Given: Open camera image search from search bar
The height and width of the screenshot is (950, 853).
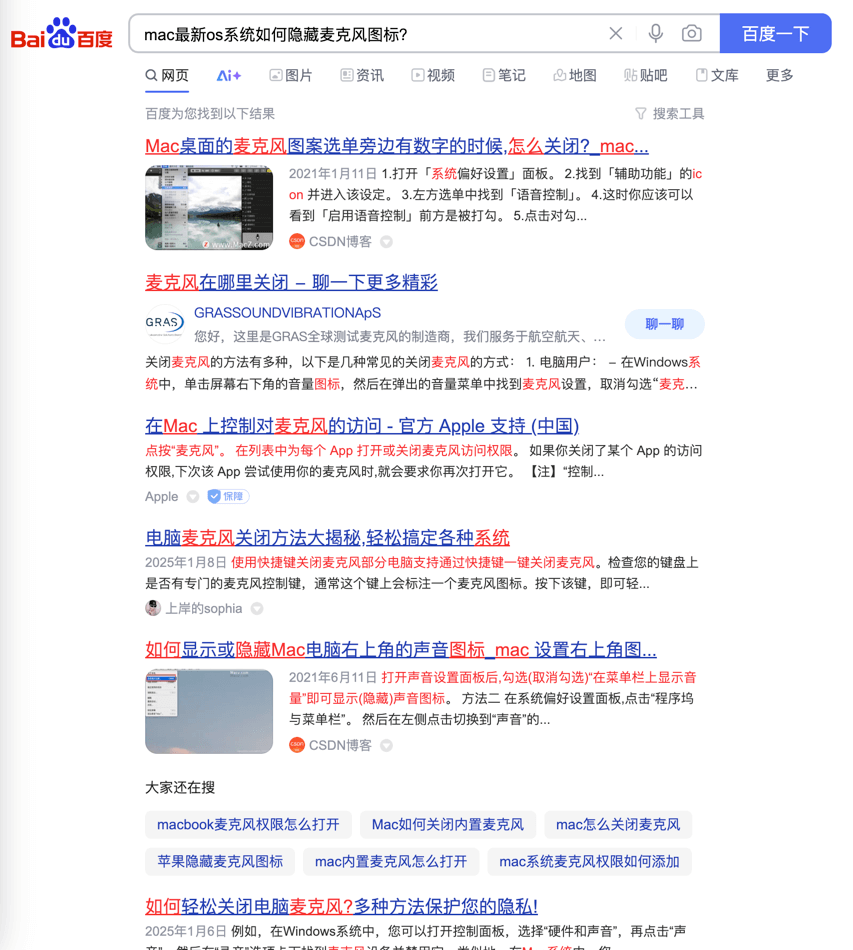Looking at the screenshot, I should 691,33.
